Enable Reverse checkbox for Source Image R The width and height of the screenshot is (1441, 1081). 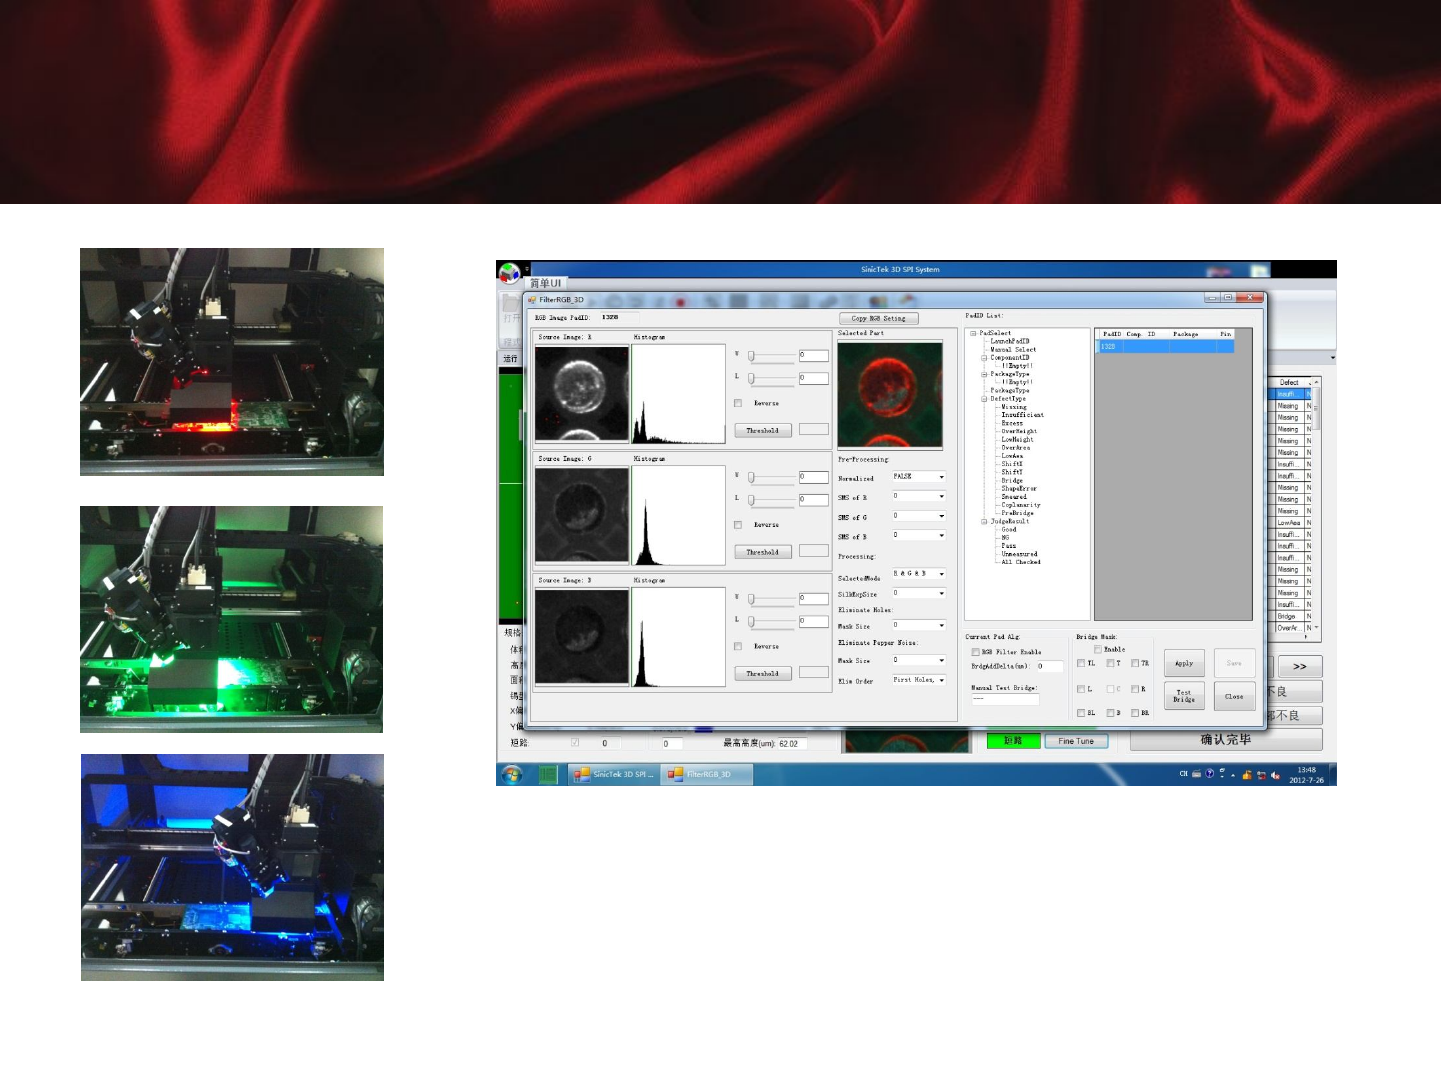[x=738, y=404]
